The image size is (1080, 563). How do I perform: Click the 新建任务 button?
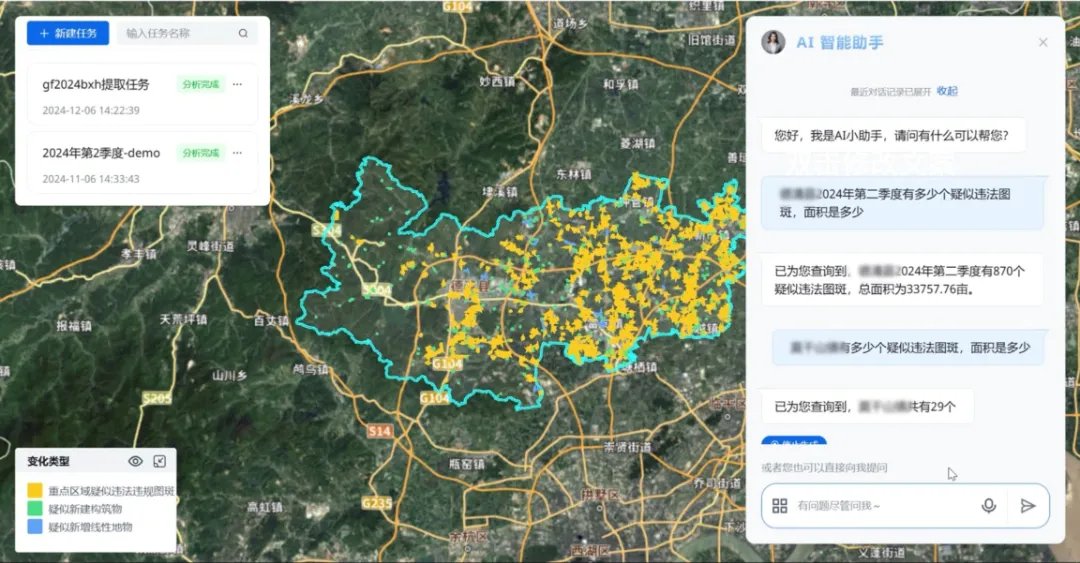click(68, 33)
